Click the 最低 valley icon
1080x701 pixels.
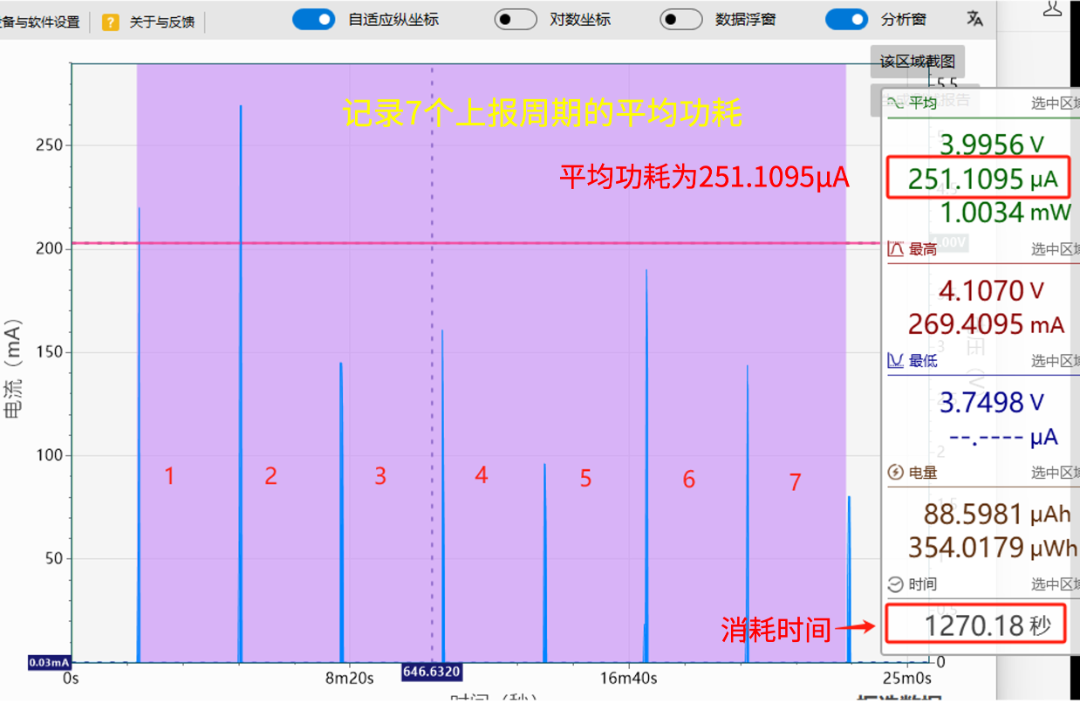coord(895,360)
